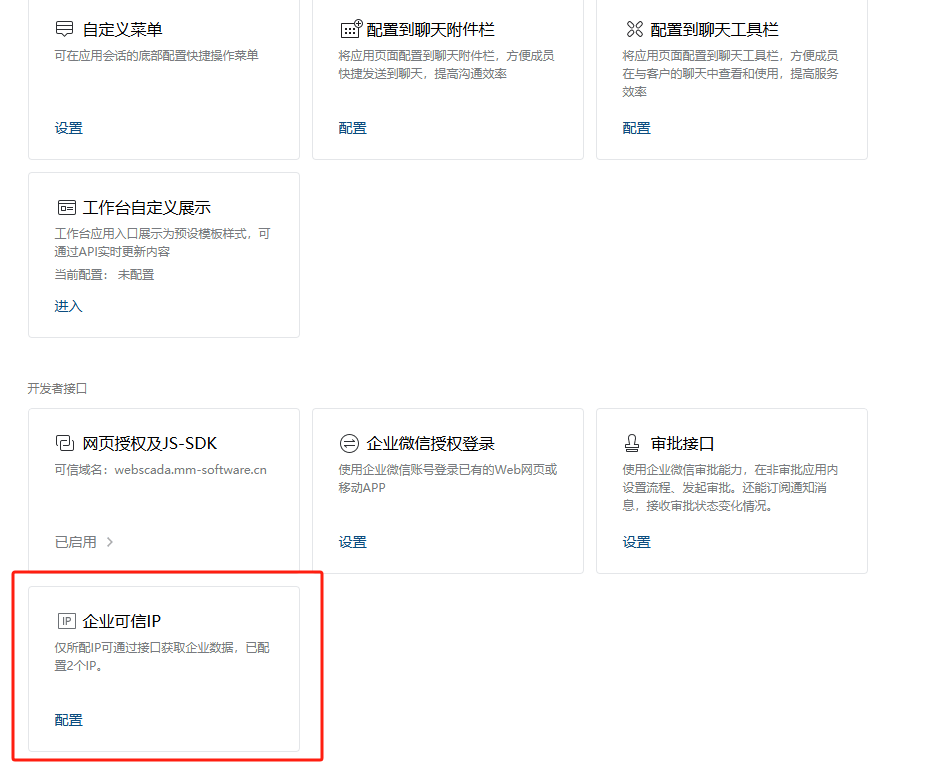
Task: Click the 自定义菜单 card icon
Action: (x=65, y=29)
